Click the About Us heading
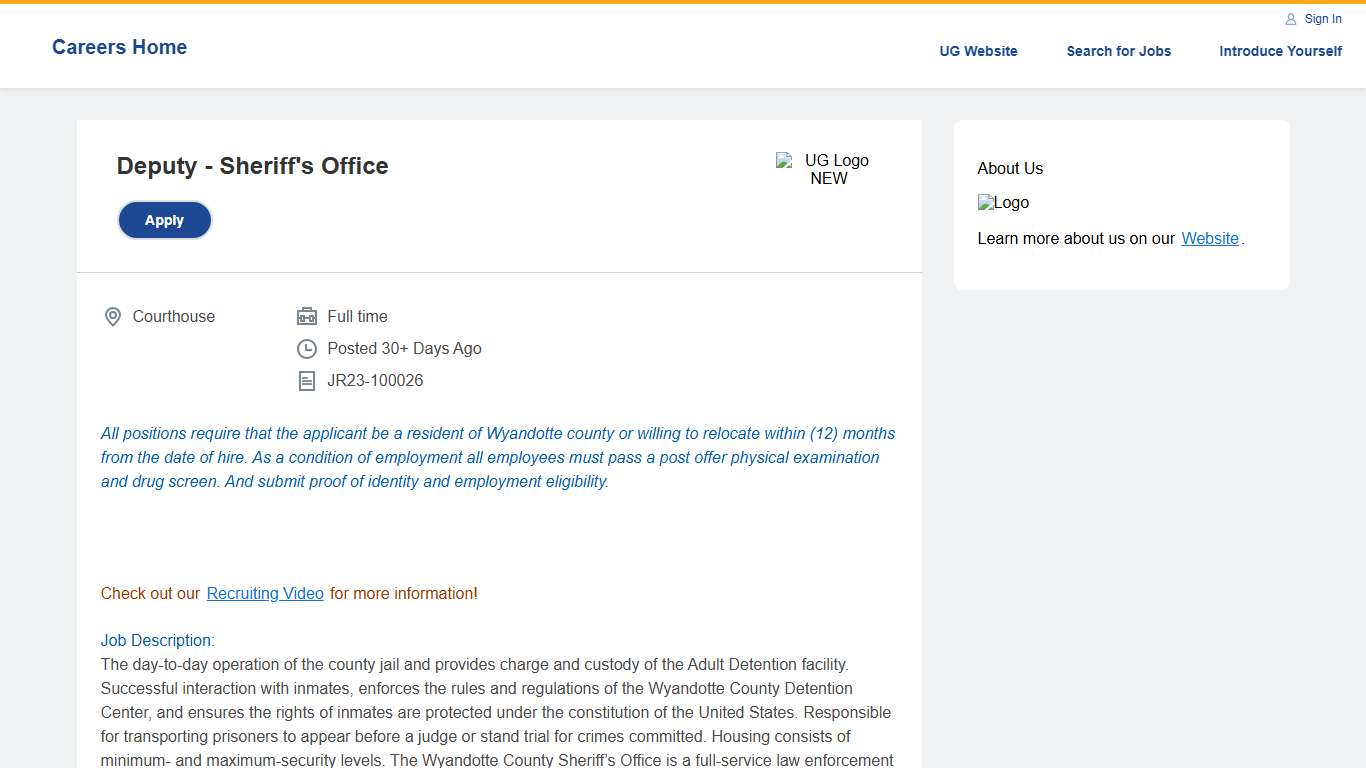This screenshot has height=768, width=1366. (x=1010, y=169)
